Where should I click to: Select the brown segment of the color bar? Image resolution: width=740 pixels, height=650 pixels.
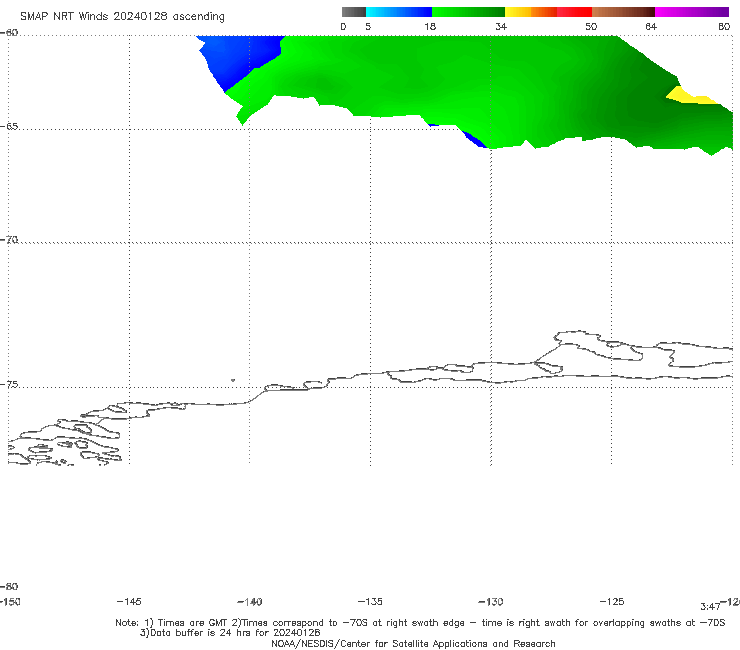click(x=623, y=12)
